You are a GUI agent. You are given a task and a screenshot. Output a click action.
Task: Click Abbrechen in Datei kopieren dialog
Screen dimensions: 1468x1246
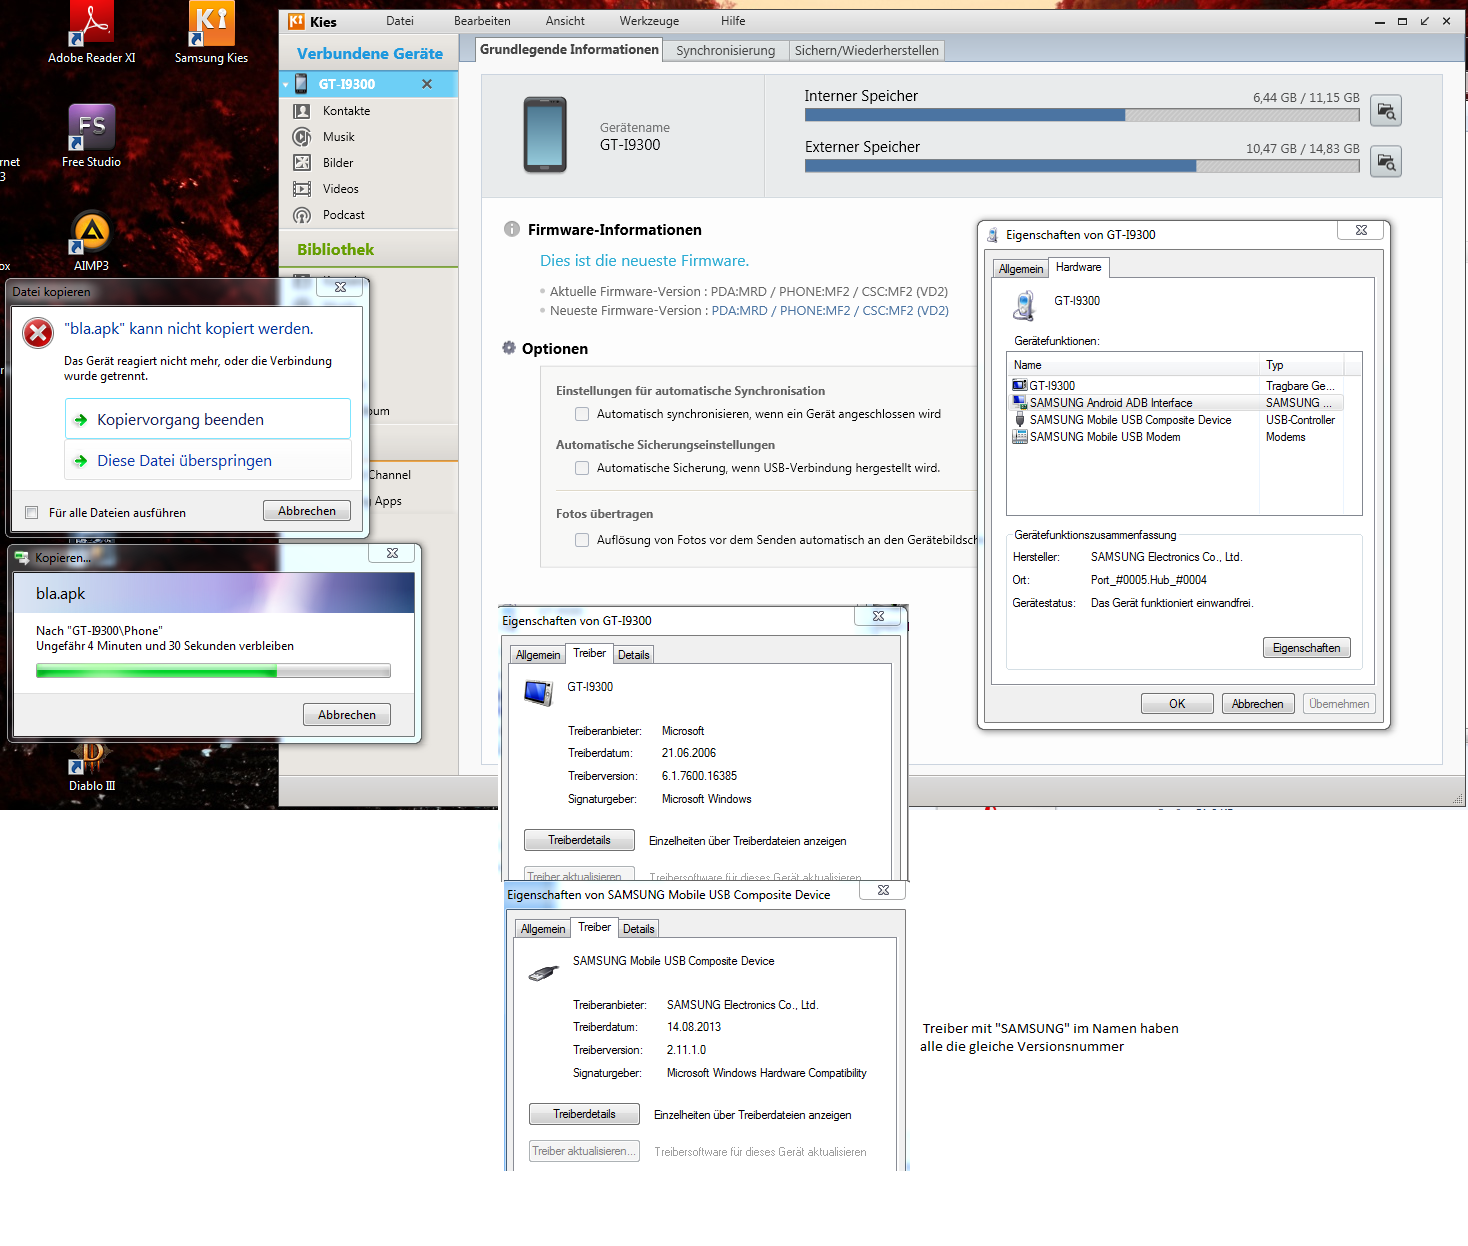click(x=307, y=511)
